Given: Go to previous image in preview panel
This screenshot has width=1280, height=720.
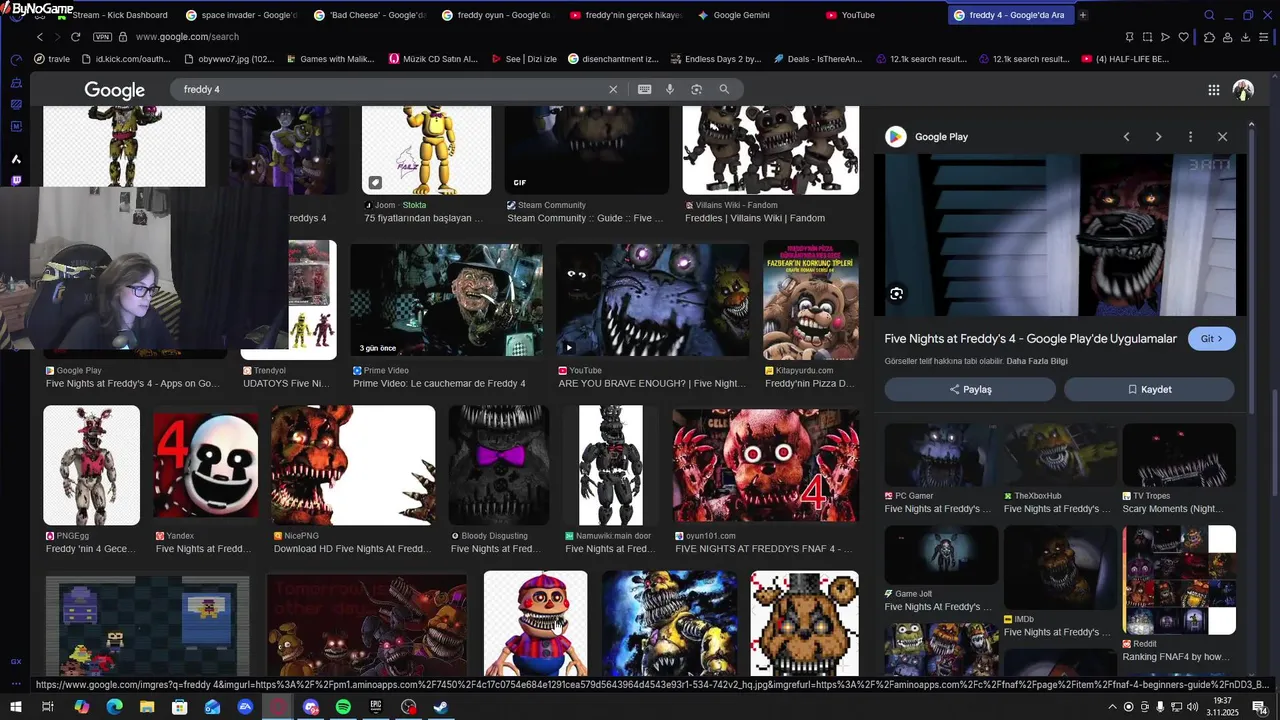Looking at the screenshot, I should [x=1126, y=137].
